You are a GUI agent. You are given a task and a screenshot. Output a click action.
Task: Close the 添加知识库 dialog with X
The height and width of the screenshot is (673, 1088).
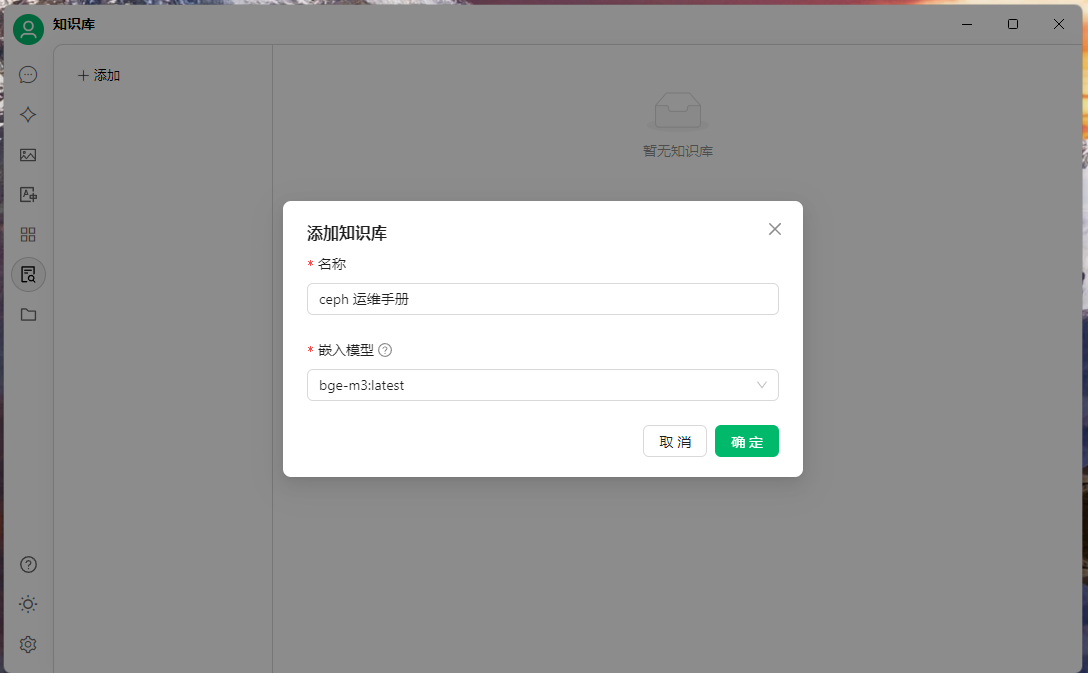point(775,229)
